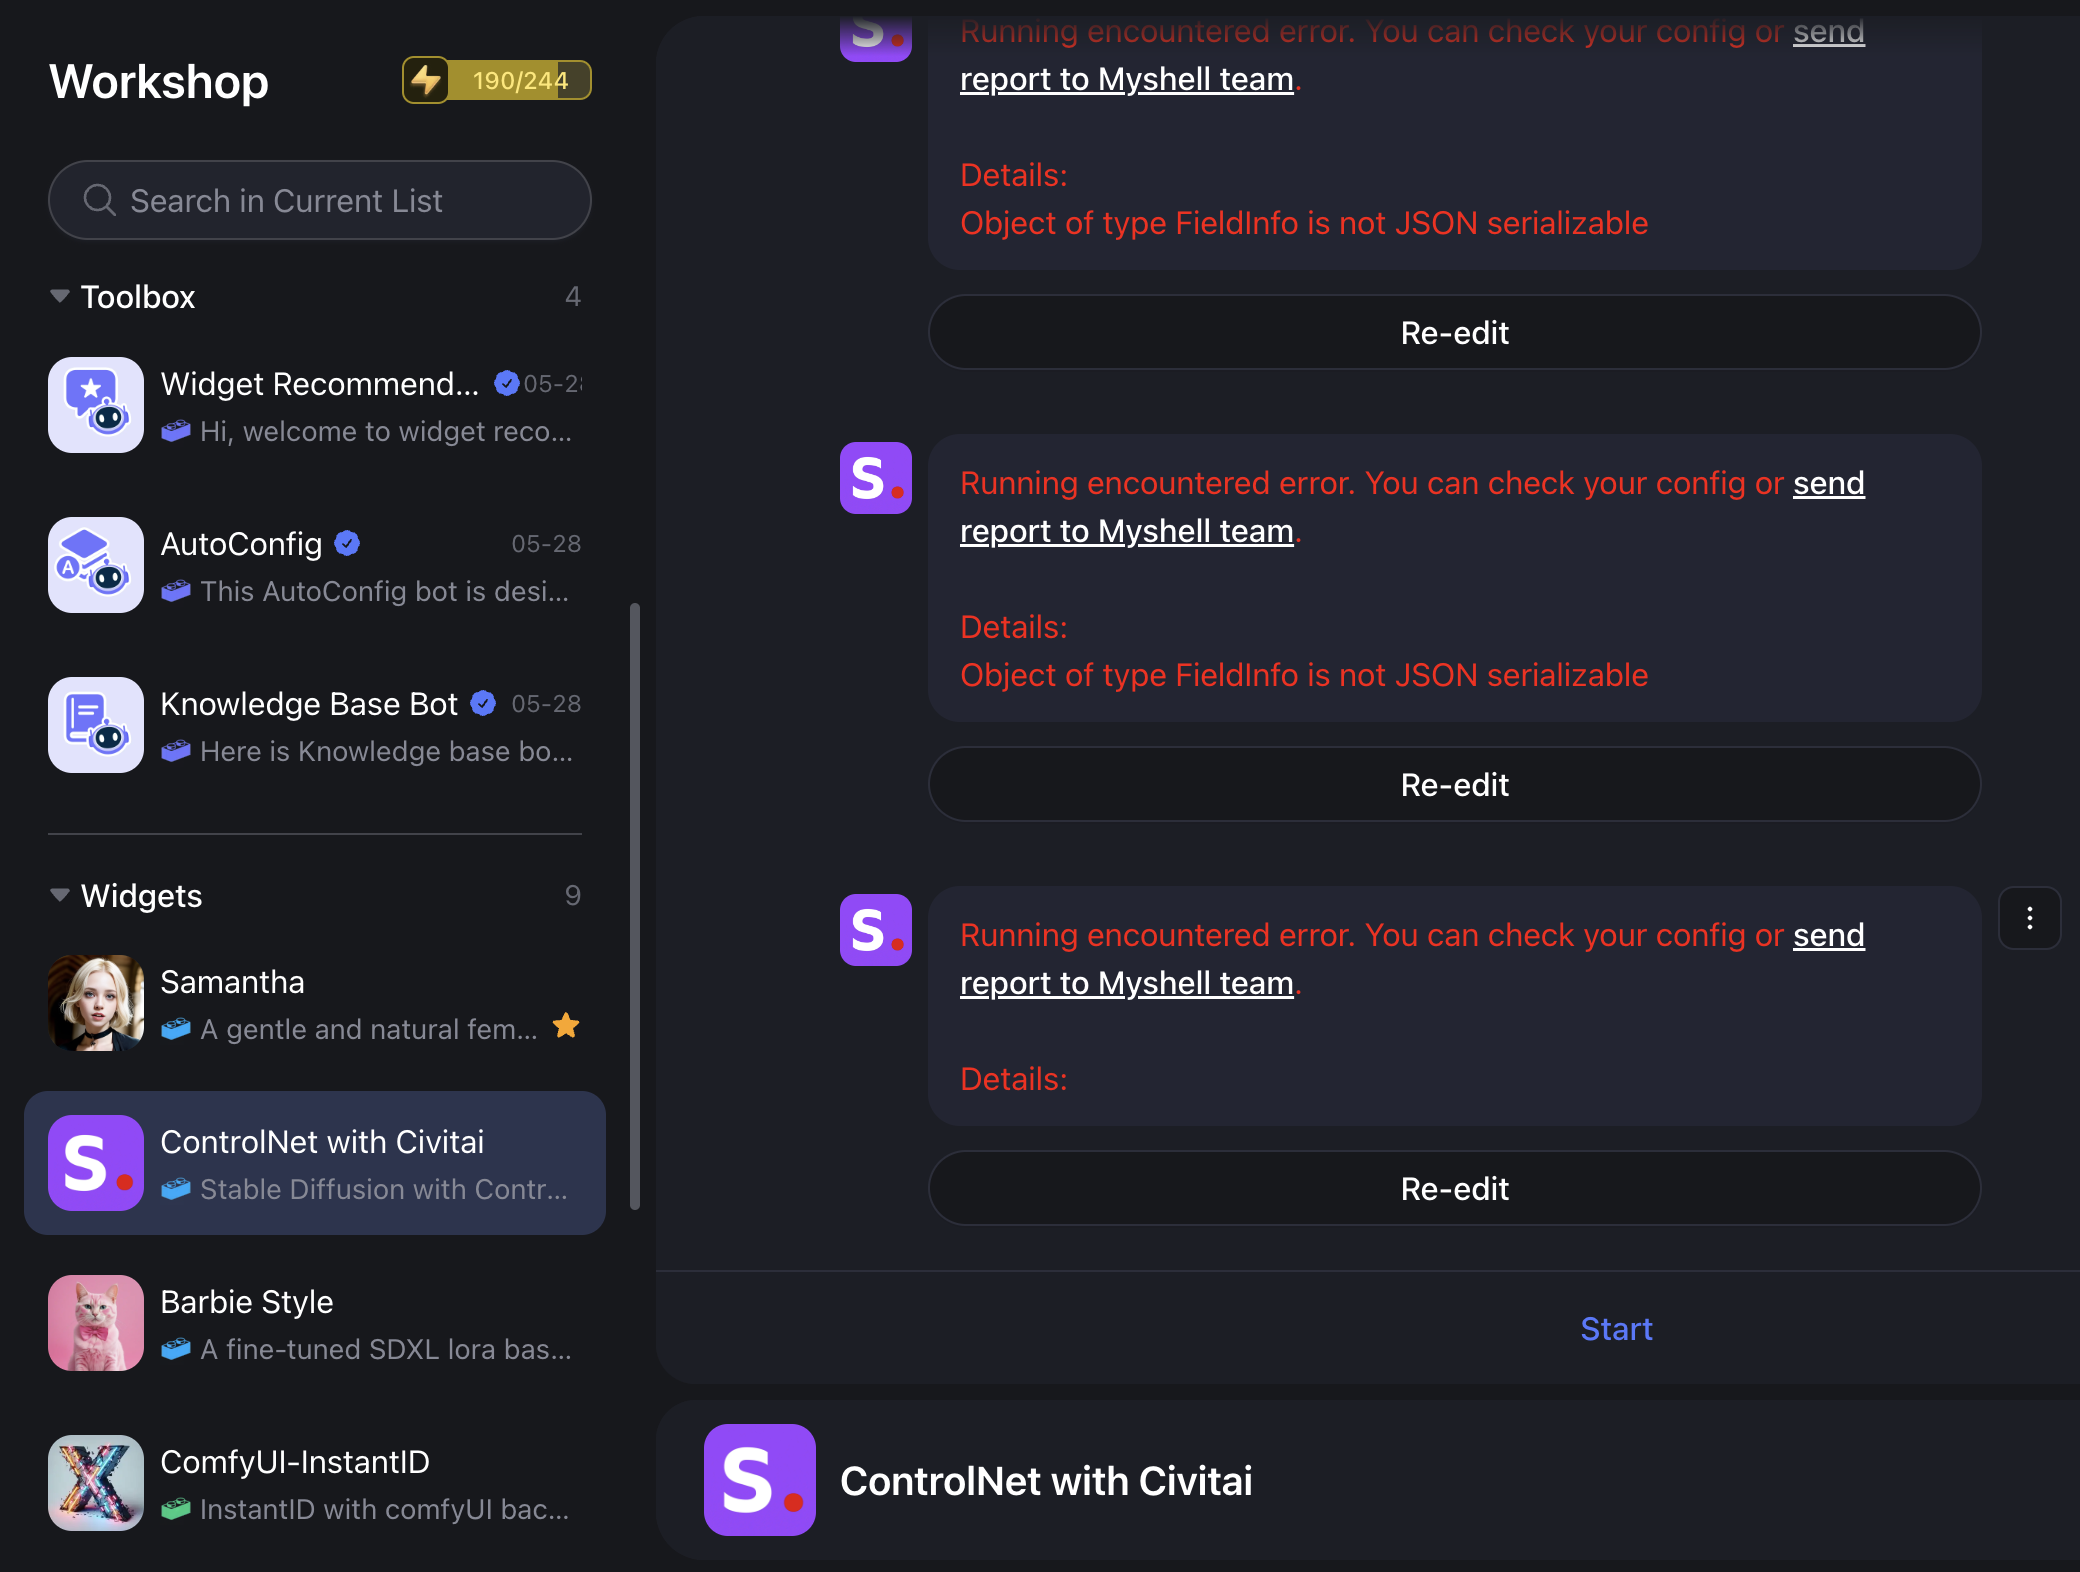This screenshot has height=1572, width=2080.
Task: Open the Widget Recommend bot icon
Action: tap(96, 405)
